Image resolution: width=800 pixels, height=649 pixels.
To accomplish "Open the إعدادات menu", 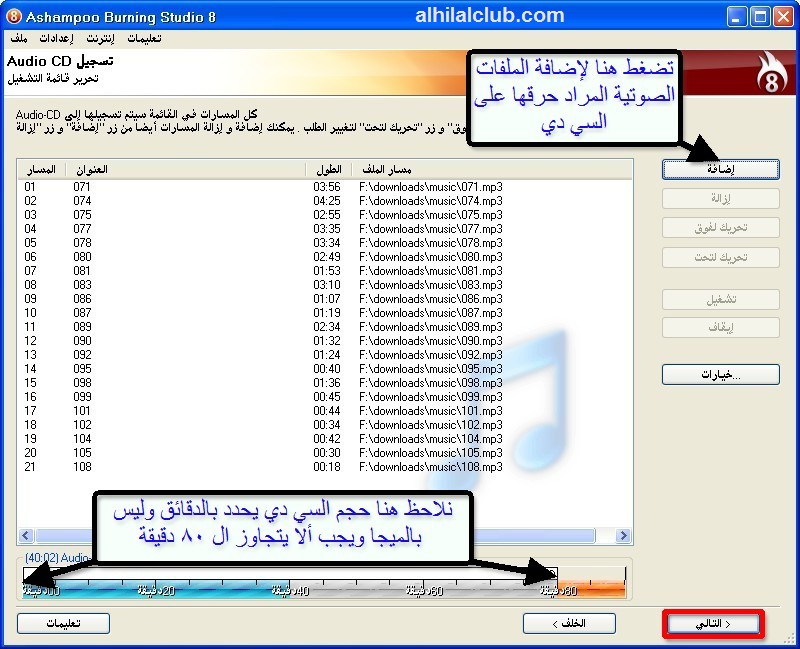I will coord(55,38).
